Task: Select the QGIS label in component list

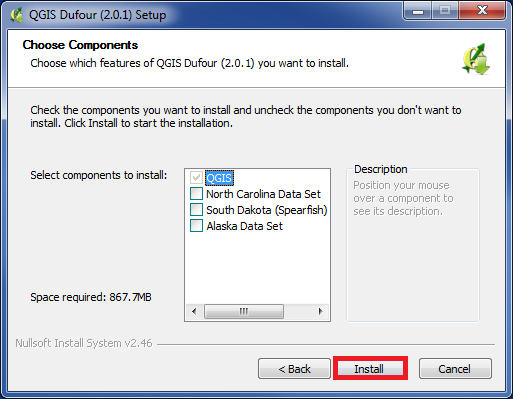Action: pyautogui.click(x=219, y=178)
